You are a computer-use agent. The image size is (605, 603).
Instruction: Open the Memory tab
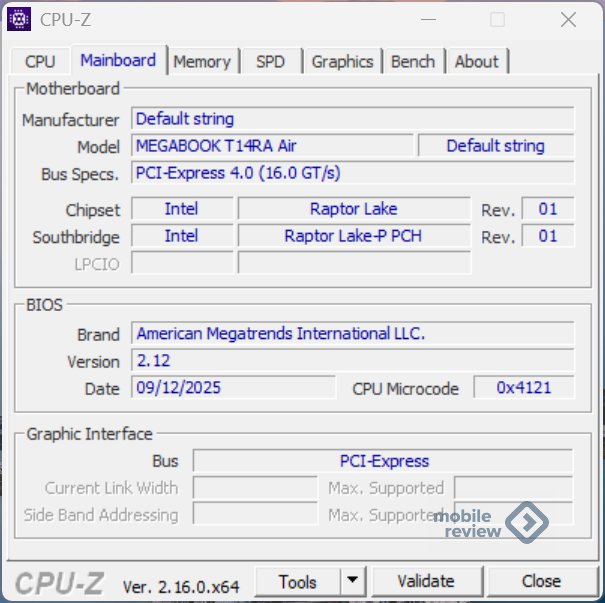pyautogui.click(x=201, y=62)
